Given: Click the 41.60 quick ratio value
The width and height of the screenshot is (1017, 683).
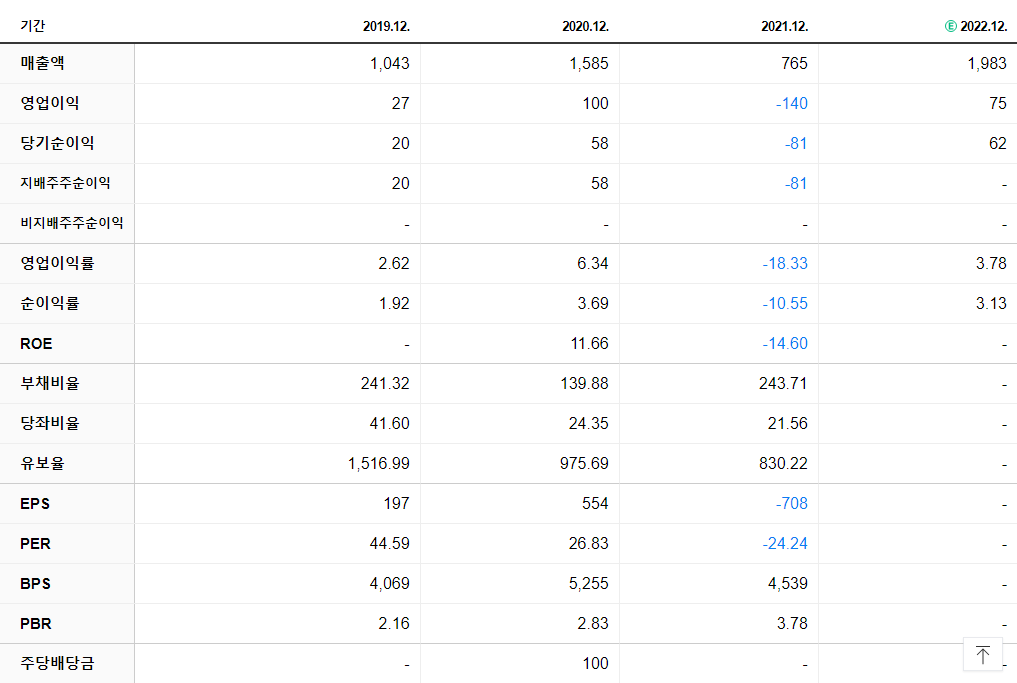Looking at the screenshot, I should [x=389, y=424].
